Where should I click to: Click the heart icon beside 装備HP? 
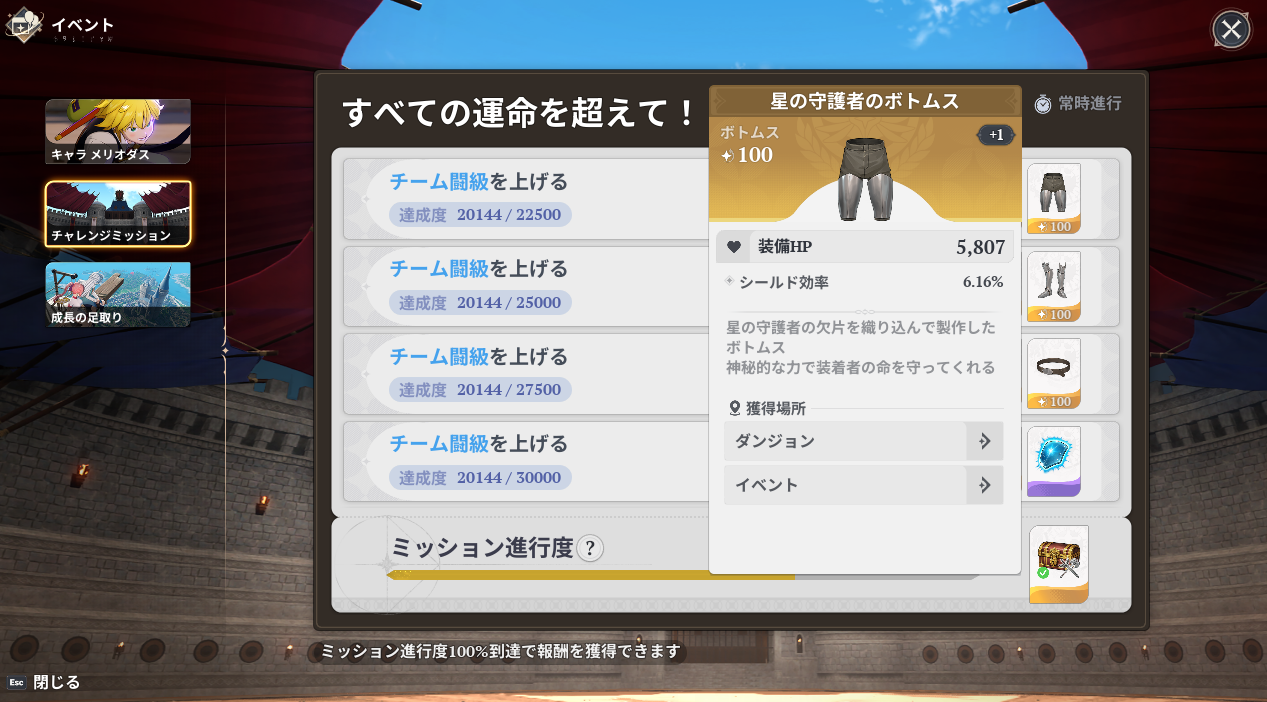click(x=733, y=247)
